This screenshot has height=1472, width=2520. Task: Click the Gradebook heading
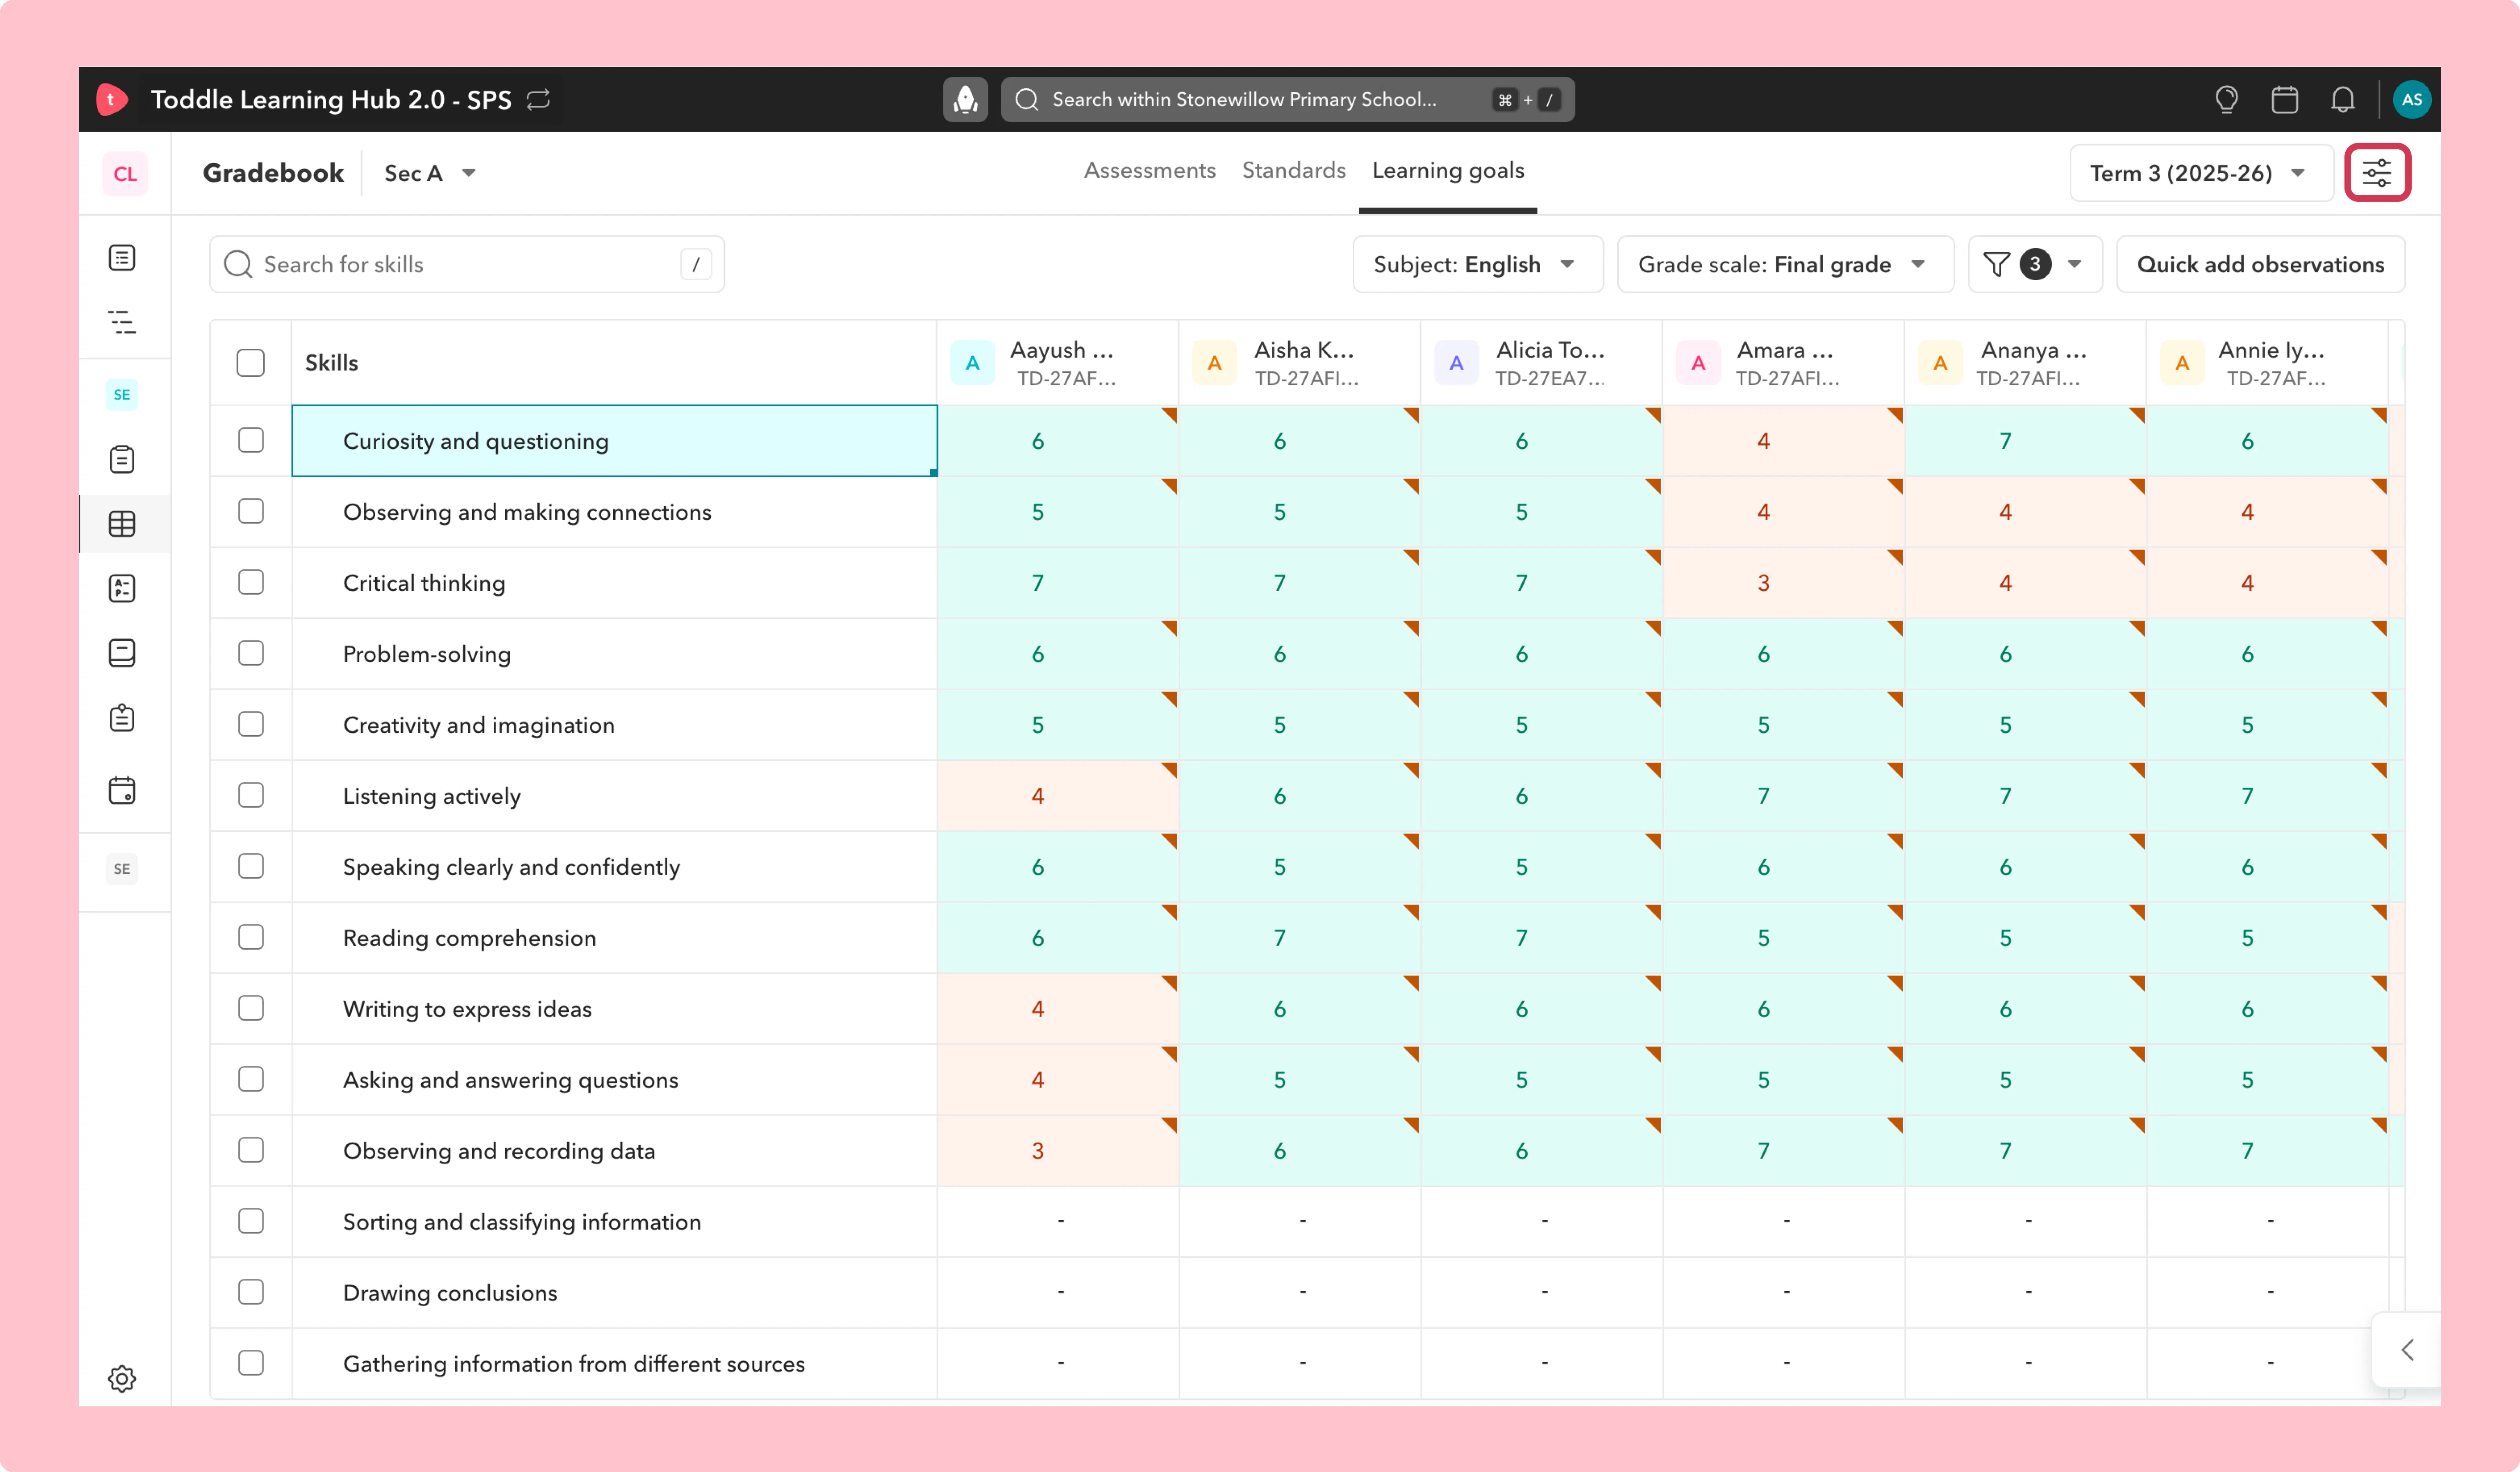pos(273,173)
